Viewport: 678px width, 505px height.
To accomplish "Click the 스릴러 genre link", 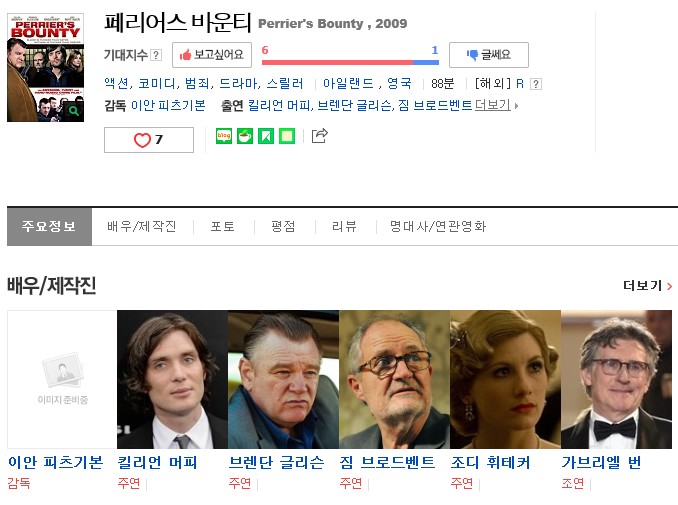I will click(x=285, y=83).
